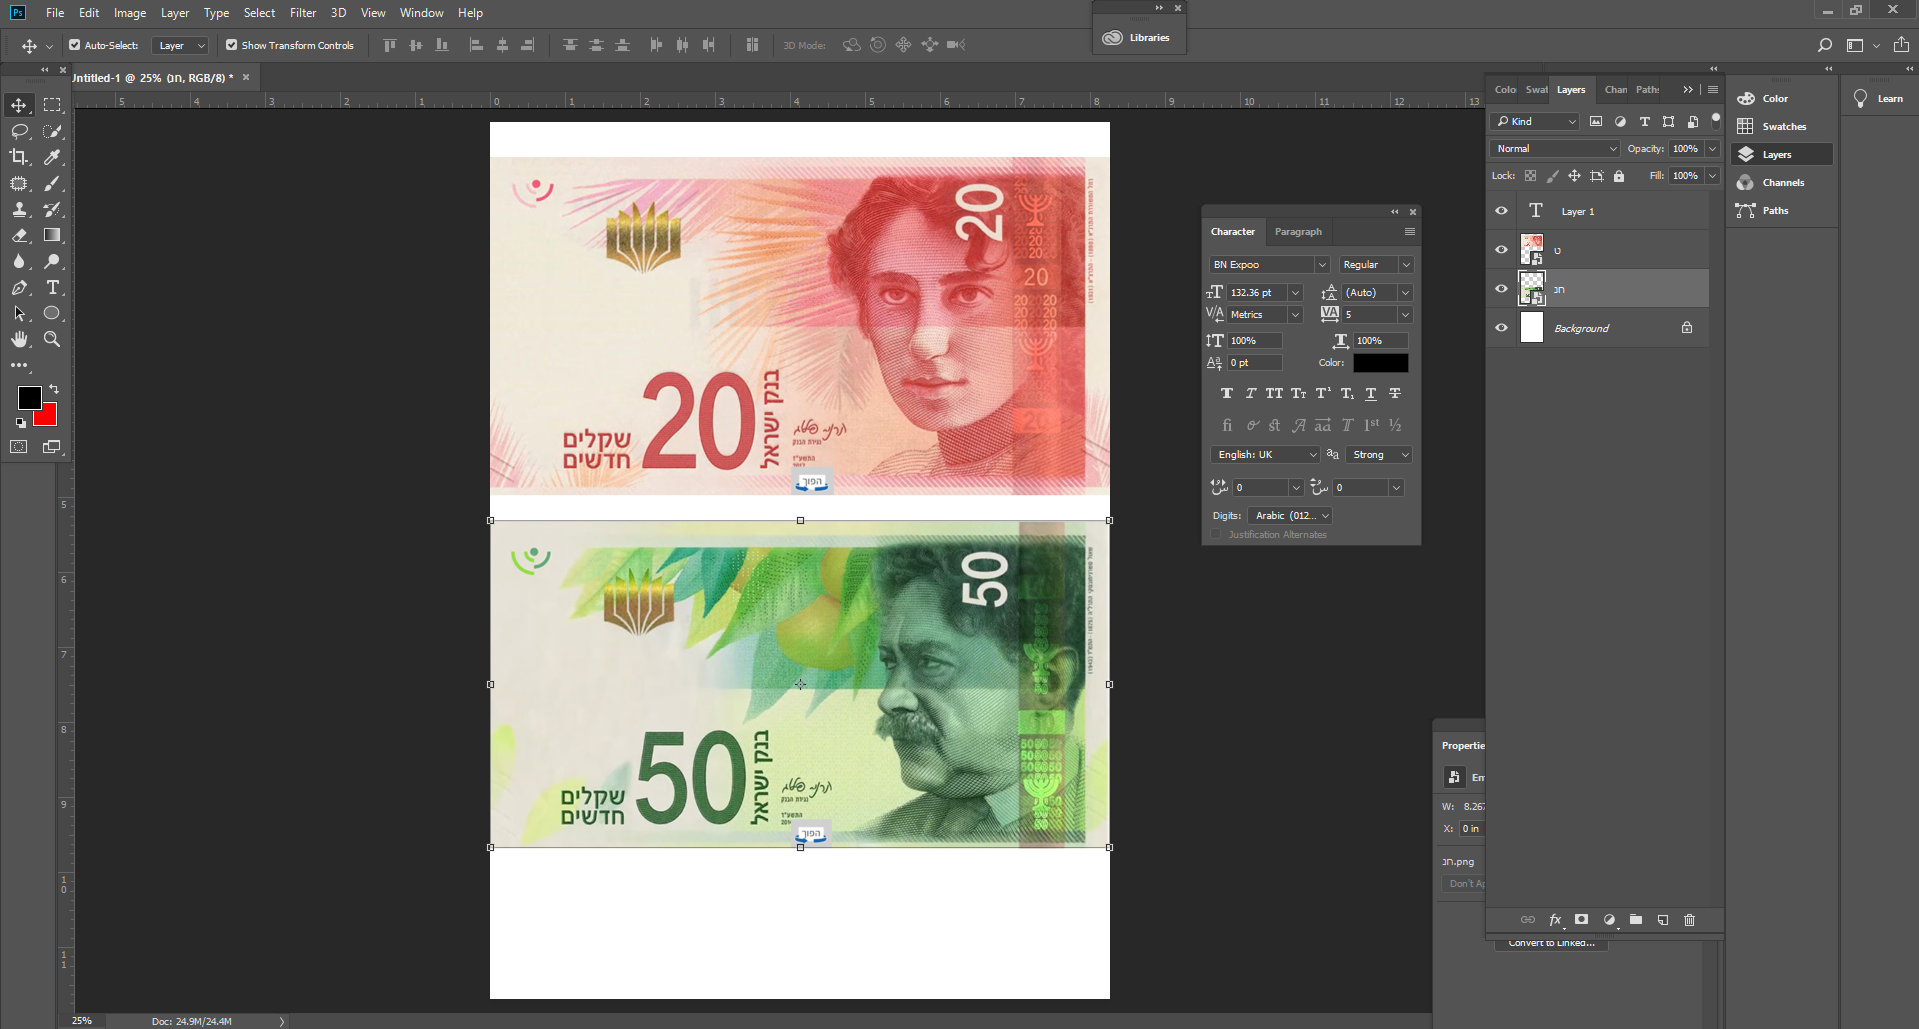The height and width of the screenshot is (1029, 1919).
Task: Select the Crop tool
Action: pos(19,157)
